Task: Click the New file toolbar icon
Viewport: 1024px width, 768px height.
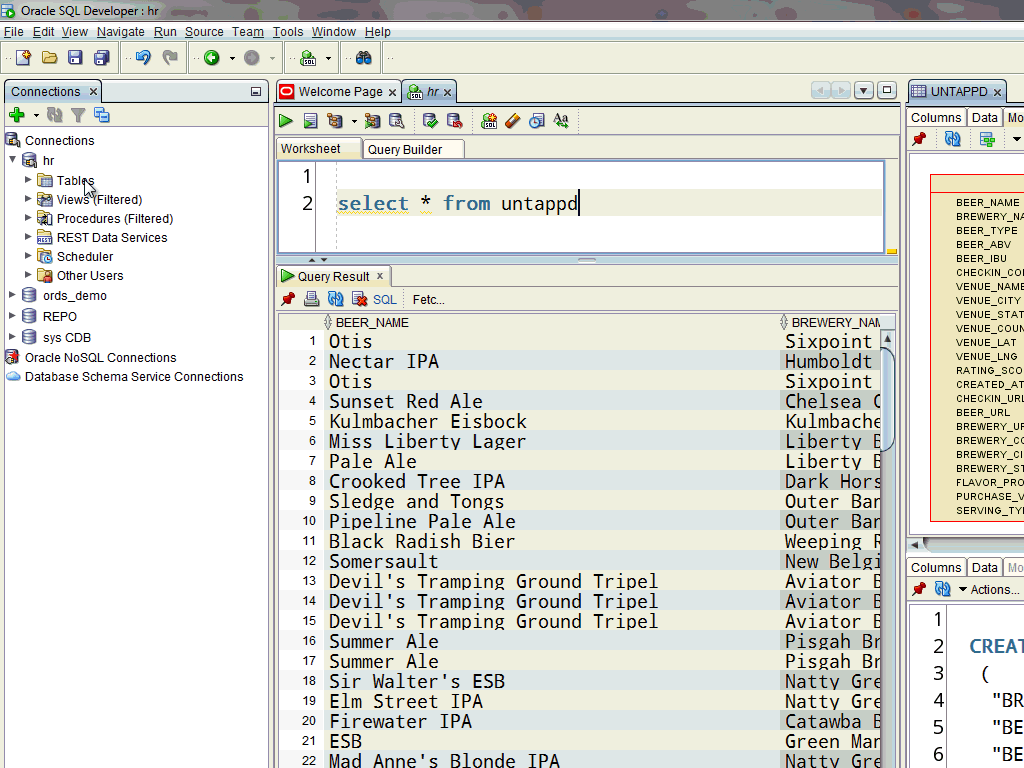Action: 24,58
